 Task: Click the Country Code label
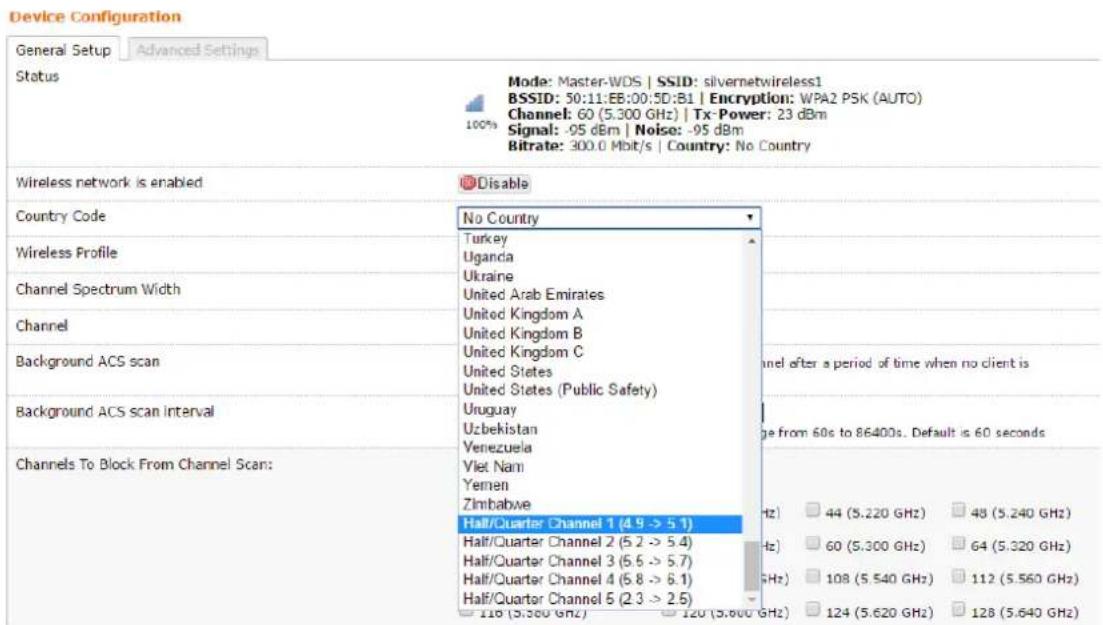tap(60, 216)
